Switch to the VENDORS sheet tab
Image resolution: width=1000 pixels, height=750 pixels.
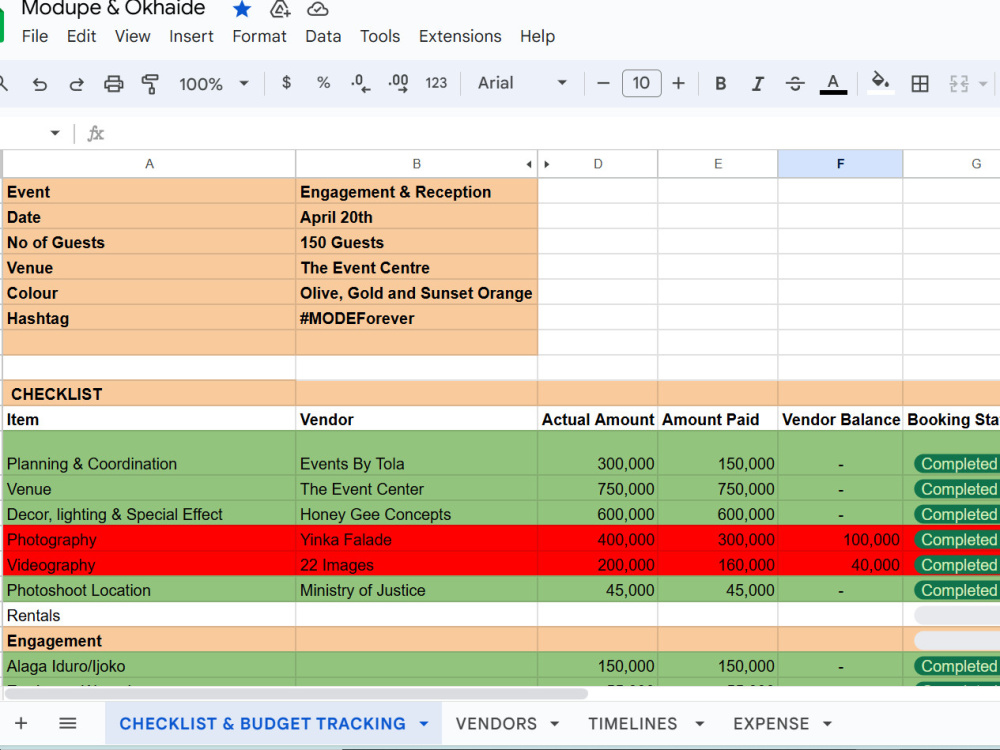[496, 723]
